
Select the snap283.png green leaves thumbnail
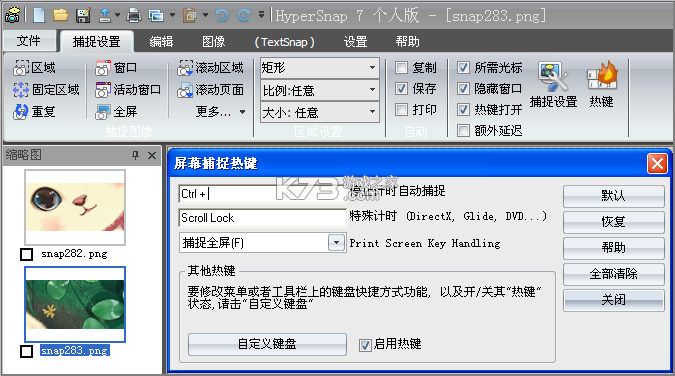pyautogui.click(x=75, y=304)
